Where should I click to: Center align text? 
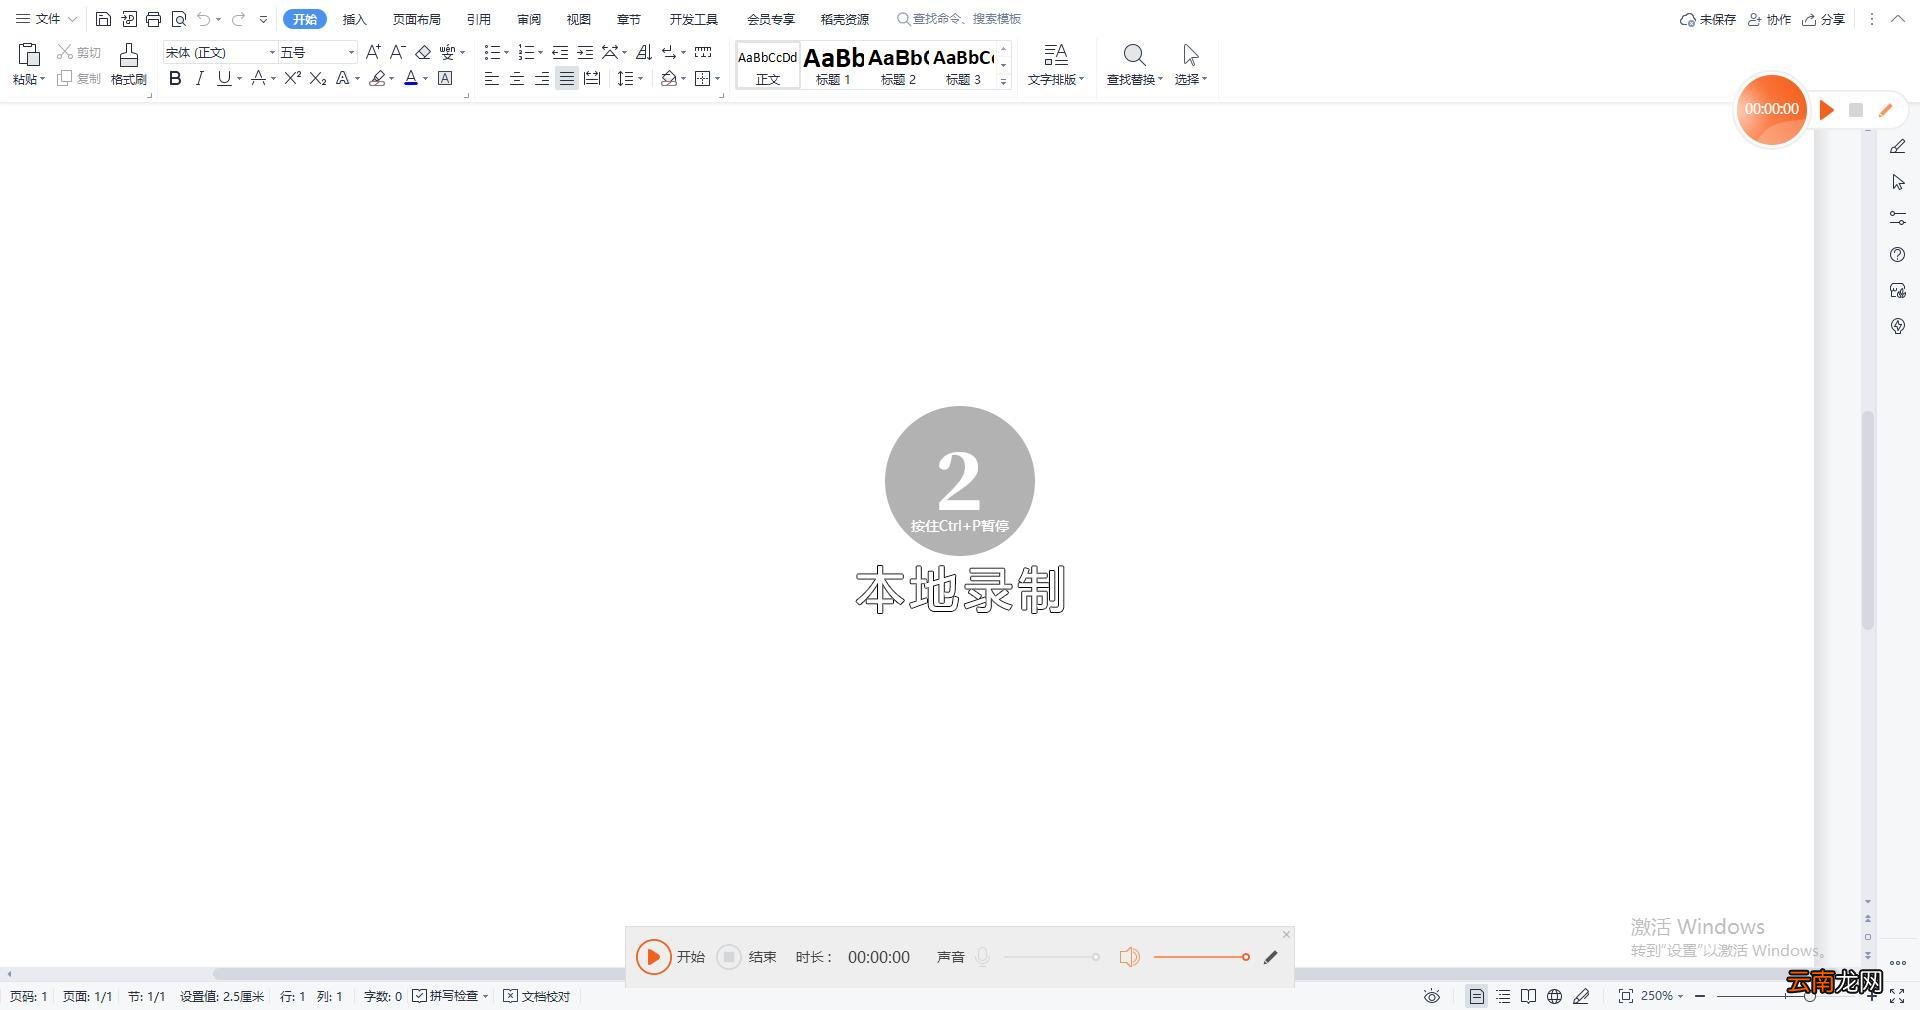(x=516, y=78)
